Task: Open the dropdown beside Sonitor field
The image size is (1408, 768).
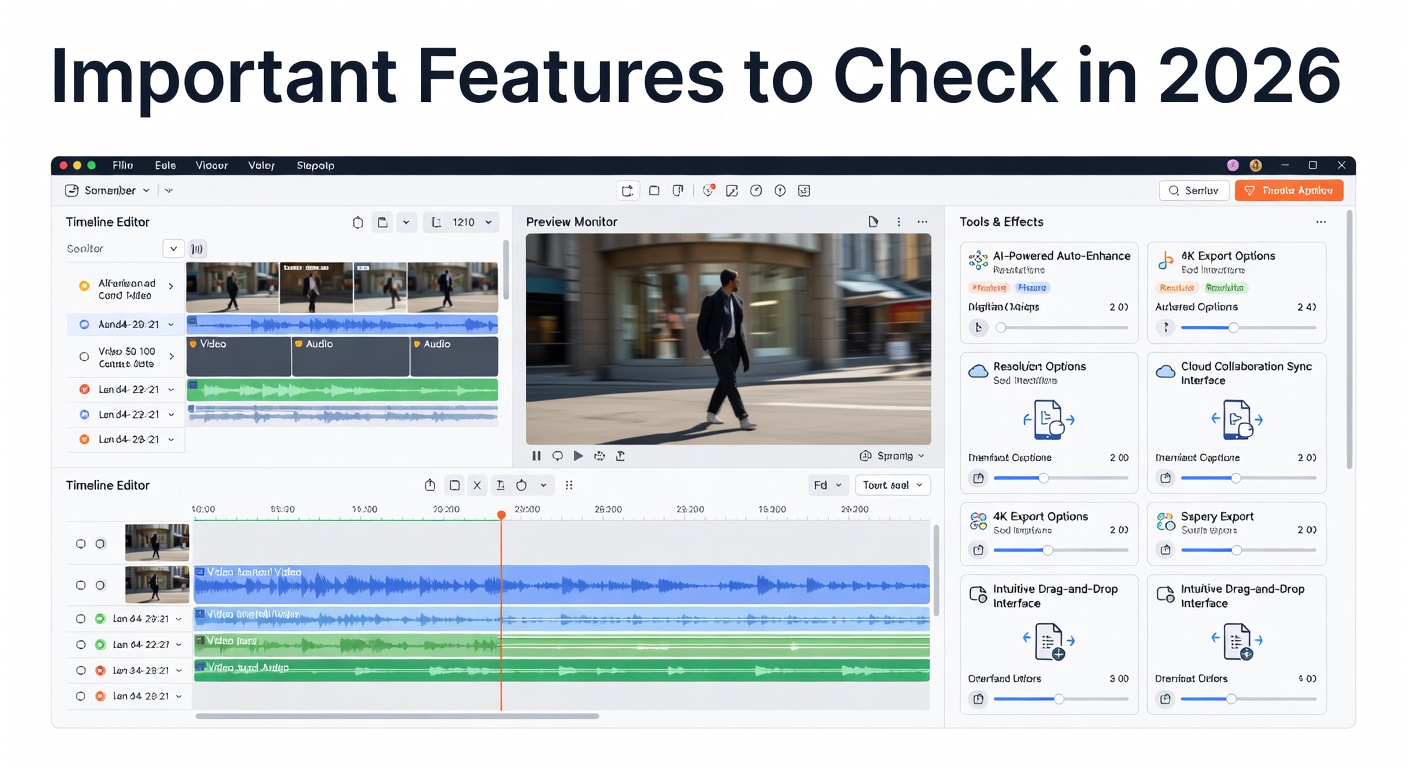Action: 173,249
